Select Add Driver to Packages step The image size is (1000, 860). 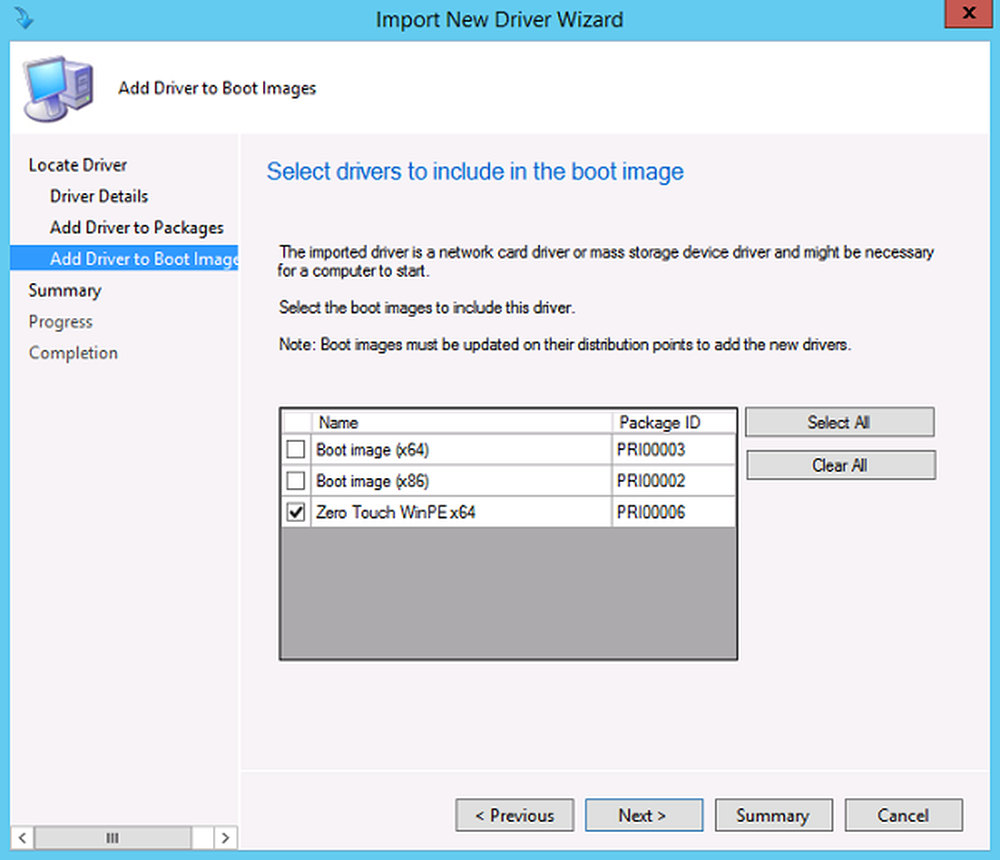tap(137, 227)
